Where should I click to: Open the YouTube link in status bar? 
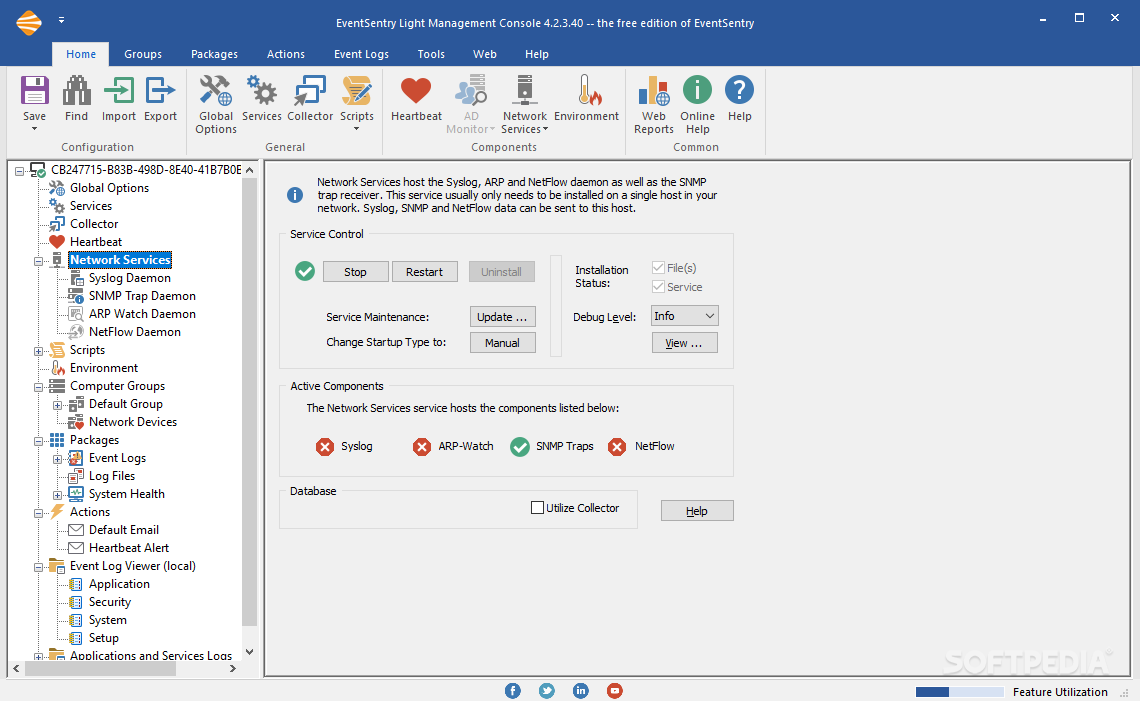(x=614, y=691)
